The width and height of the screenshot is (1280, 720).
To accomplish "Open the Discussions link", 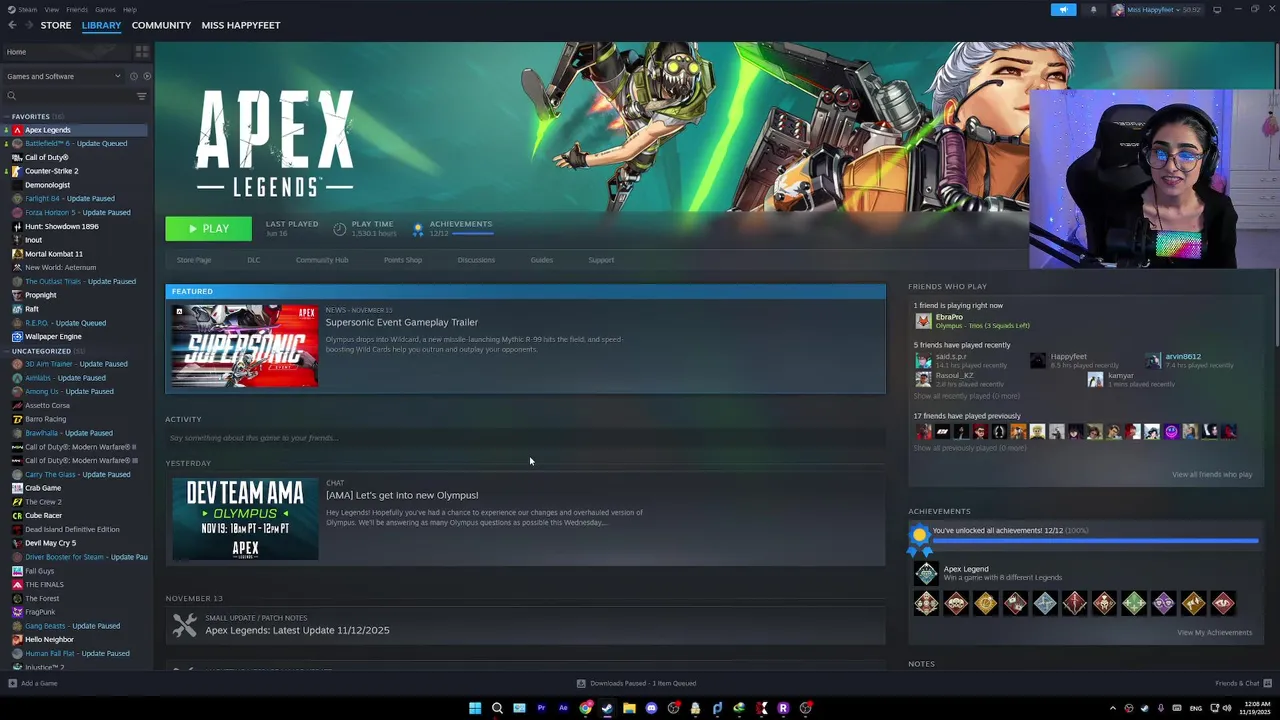I will tap(476, 260).
